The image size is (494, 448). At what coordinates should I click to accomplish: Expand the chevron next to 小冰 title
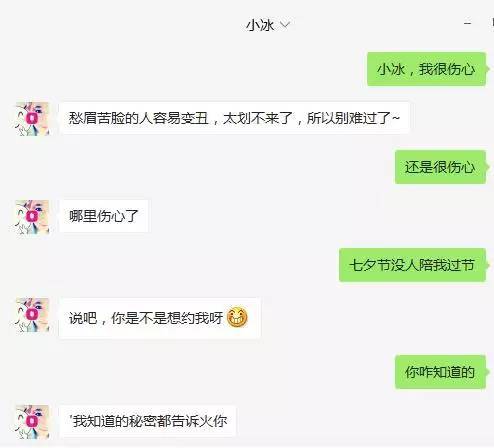coord(285,25)
